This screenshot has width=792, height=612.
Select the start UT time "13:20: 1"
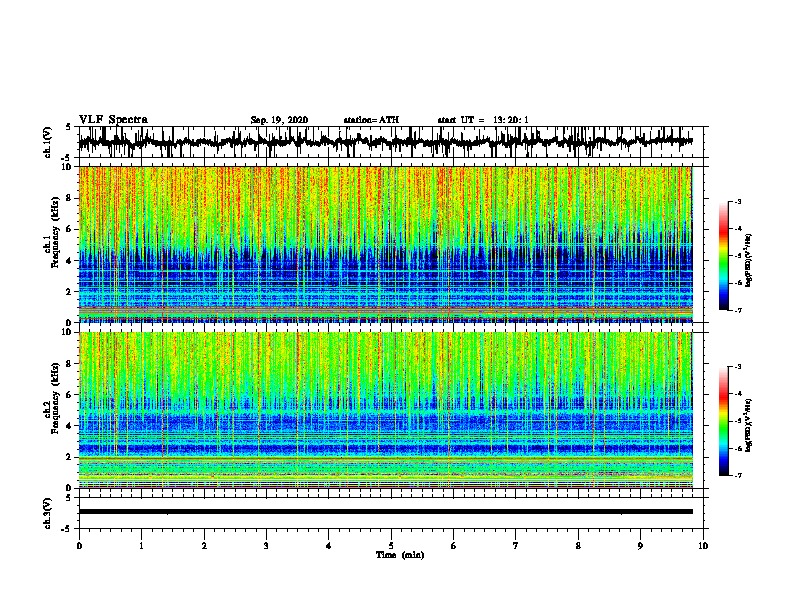click(511, 120)
